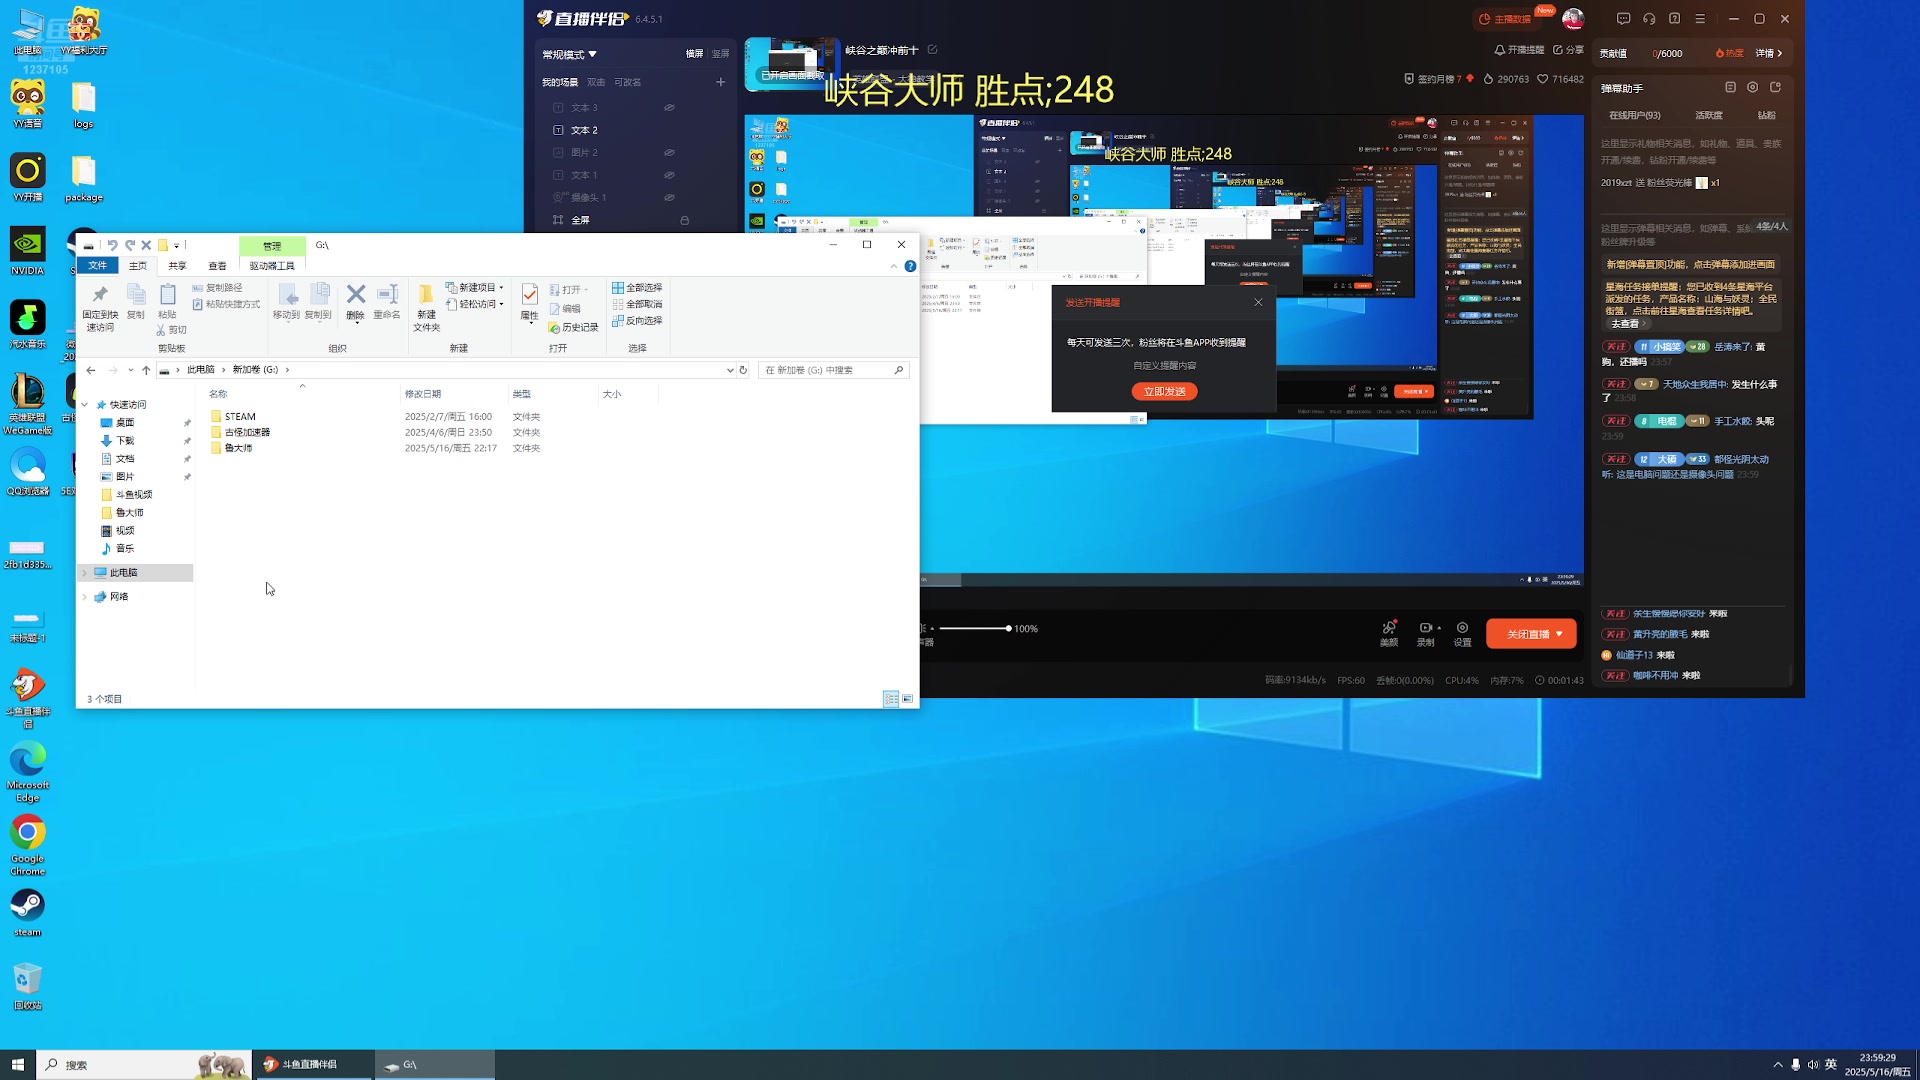Expand 此电脑 tree node
Image resolution: width=1920 pixels, height=1080 pixels.
coord(85,573)
